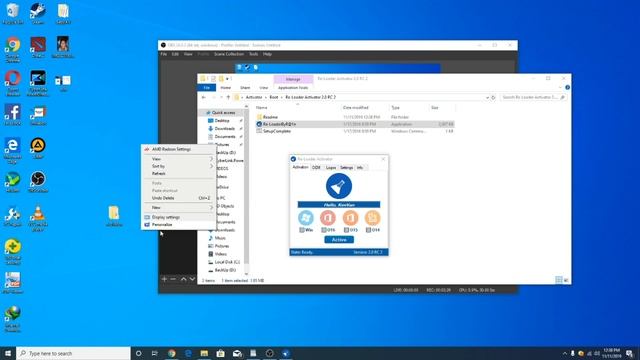Image resolution: width=640 pixels, height=360 pixels.
Task: Open the CyberLink PowerDirector desktop shortcut
Action: (38, 82)
